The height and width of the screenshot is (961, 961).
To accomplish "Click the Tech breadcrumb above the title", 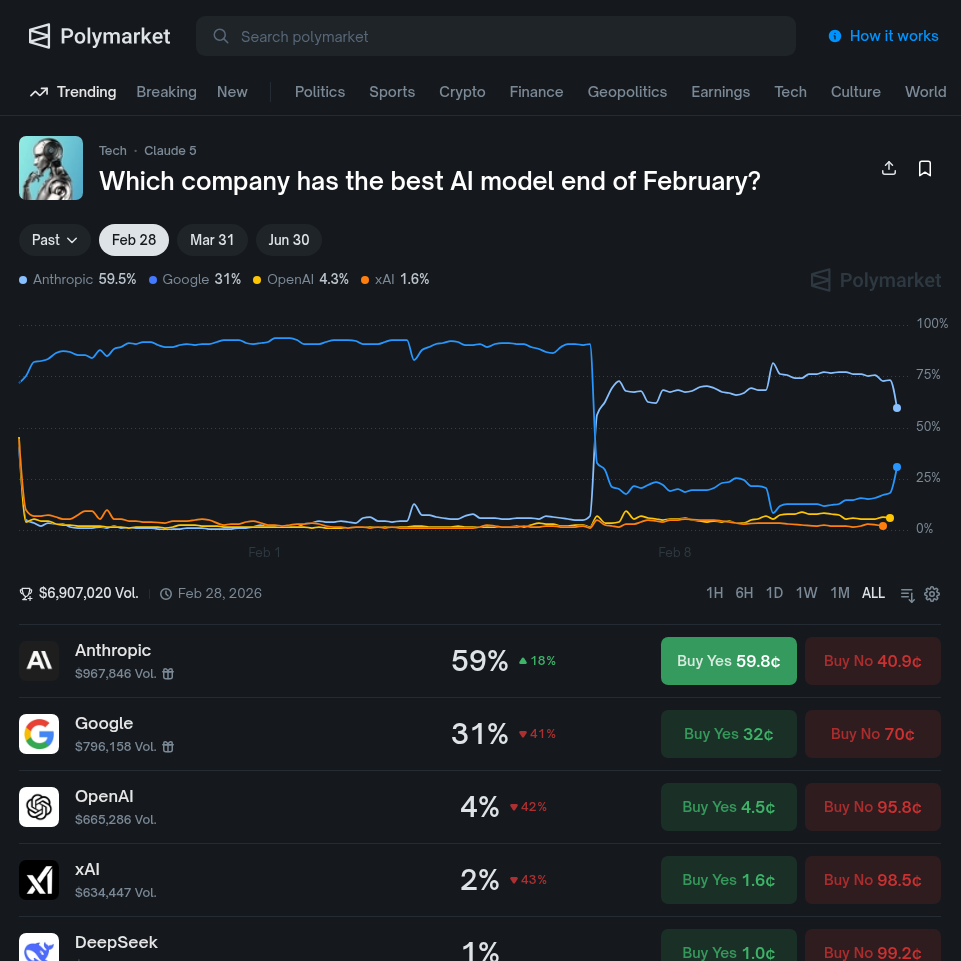I will click(113, 151).
